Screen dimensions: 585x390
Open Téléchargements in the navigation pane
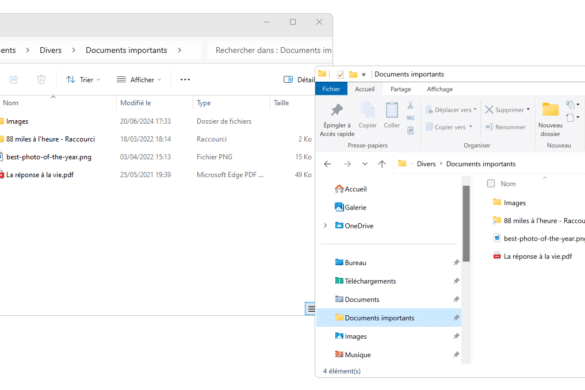365,281
